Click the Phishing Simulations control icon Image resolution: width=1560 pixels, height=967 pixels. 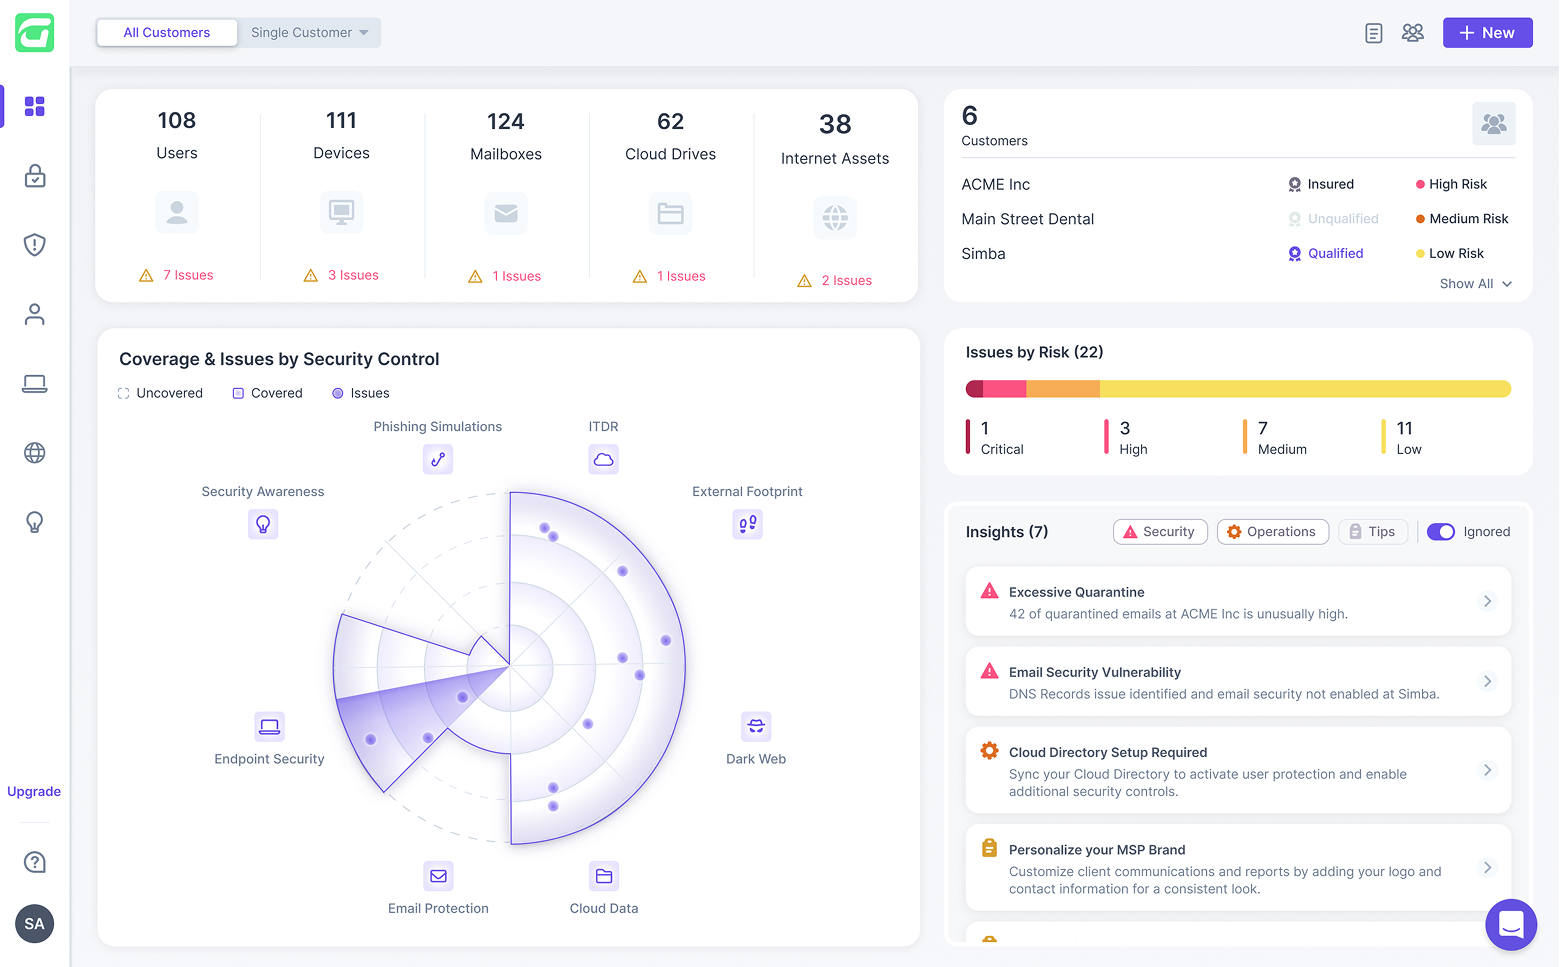(438, 459)
